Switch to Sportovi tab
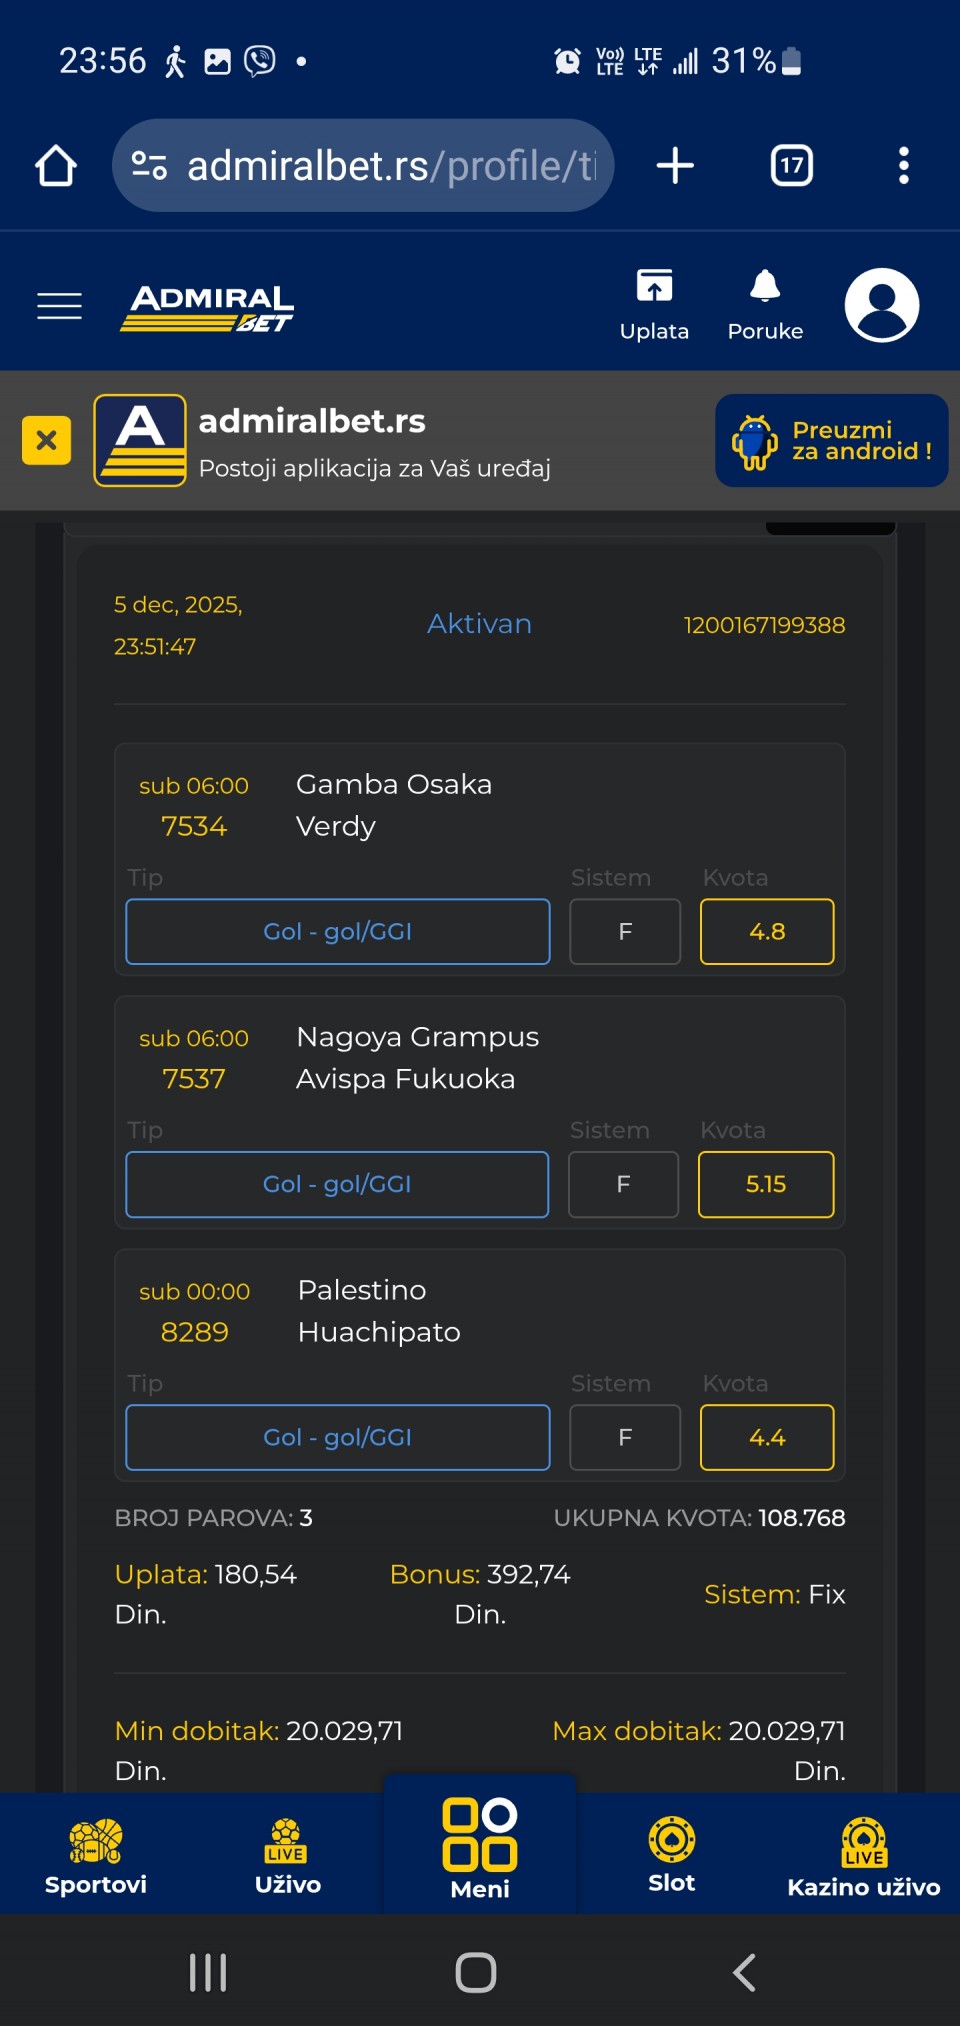The width and height of the screenshot is (960, 2026). pyautogui.click(x=96, y=1856)
